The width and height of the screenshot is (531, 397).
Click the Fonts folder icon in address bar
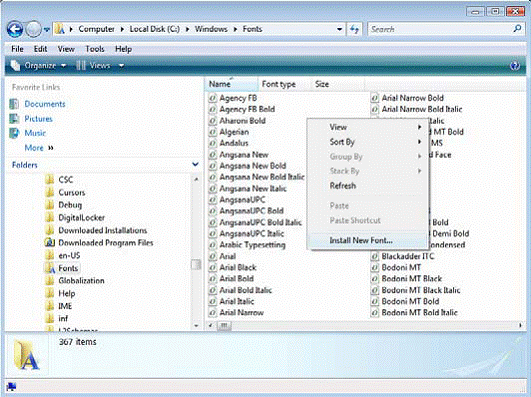[x=60, y=29]
